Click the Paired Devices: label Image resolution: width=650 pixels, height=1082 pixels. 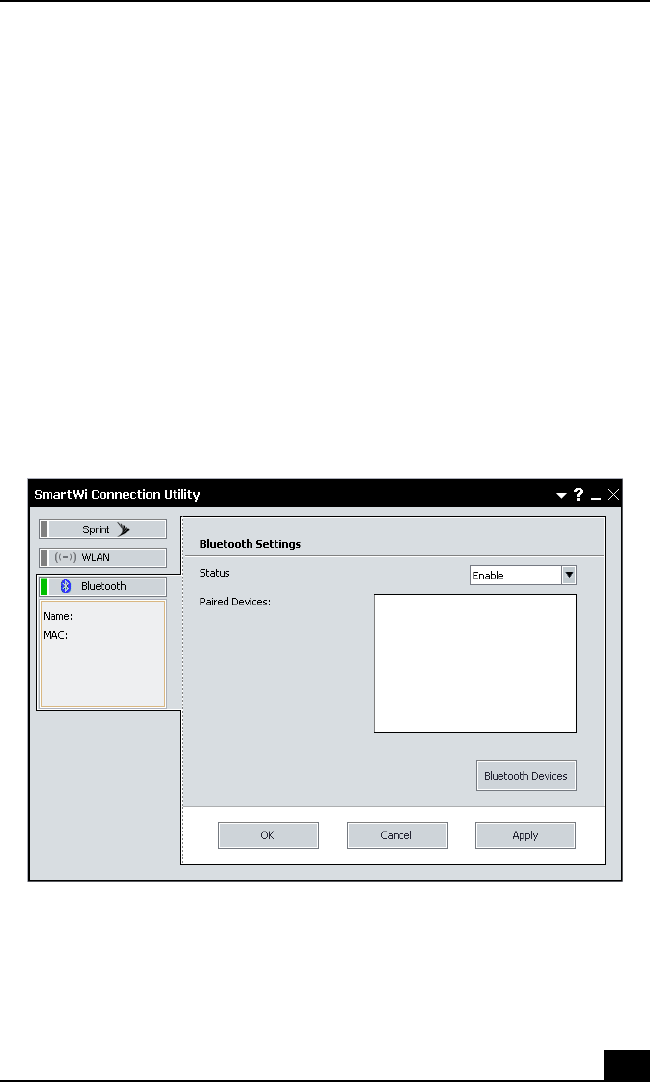pos(235,602)
